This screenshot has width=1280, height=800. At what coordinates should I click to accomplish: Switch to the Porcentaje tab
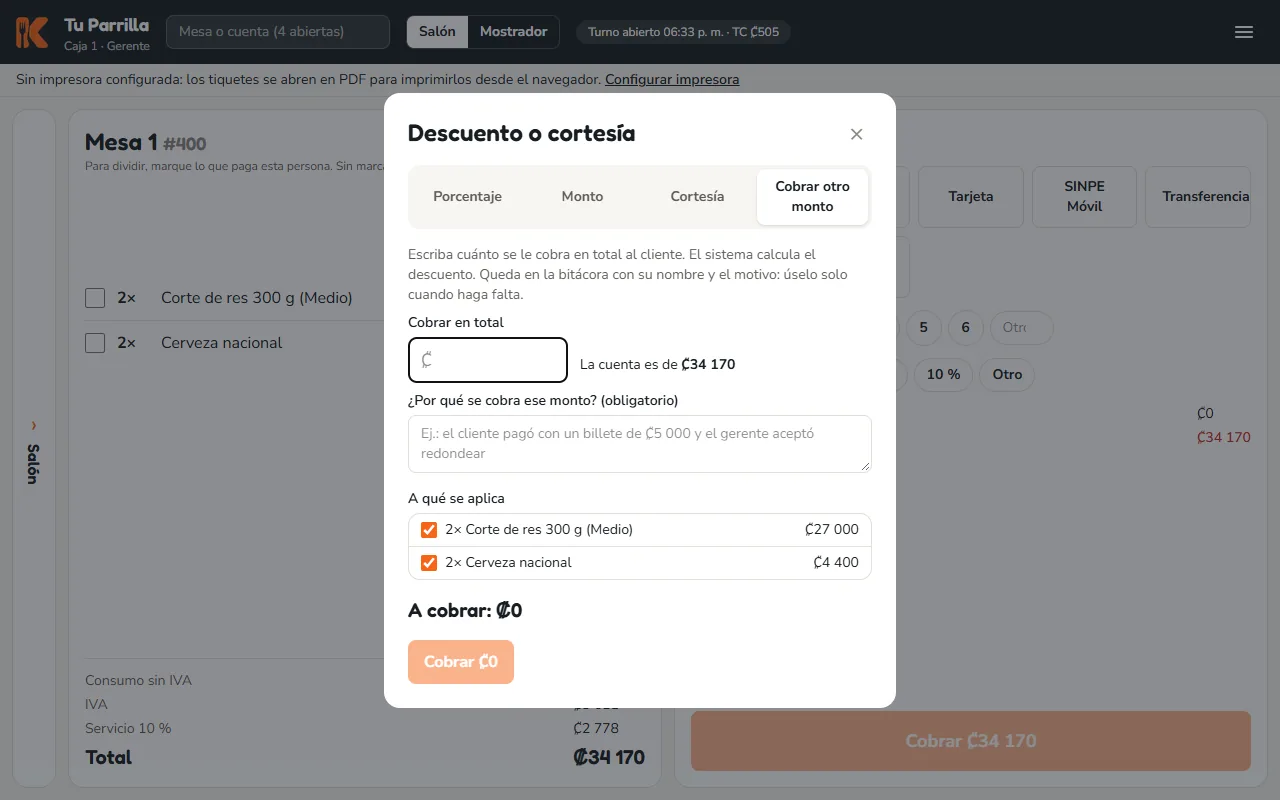tap(467, 196)
